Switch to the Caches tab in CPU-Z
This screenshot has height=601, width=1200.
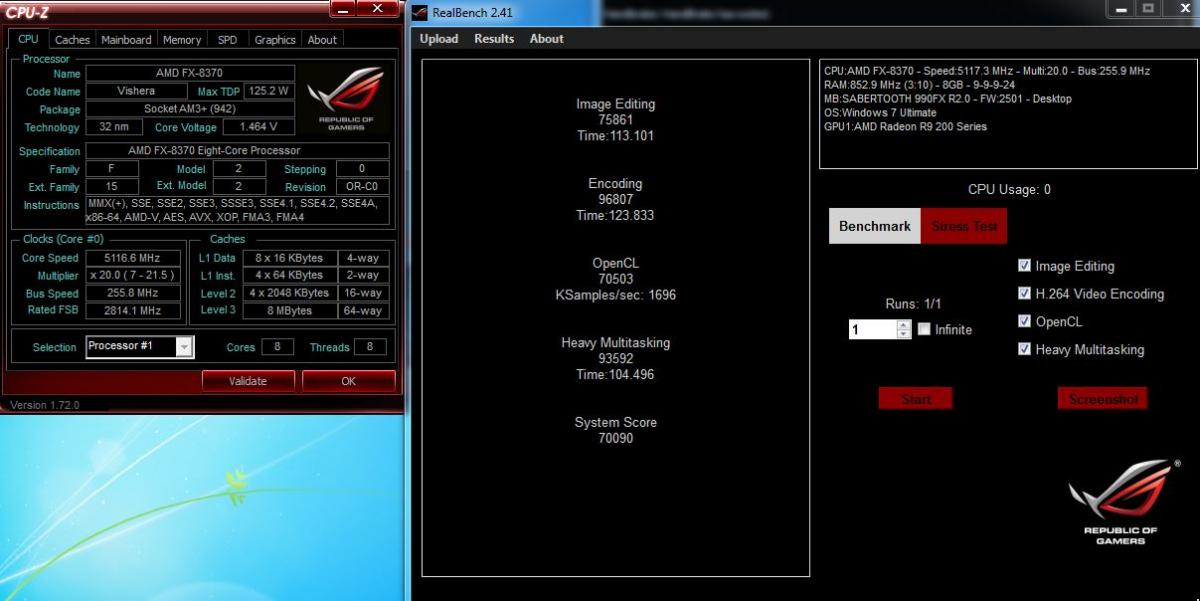click(x=72, y=40)
